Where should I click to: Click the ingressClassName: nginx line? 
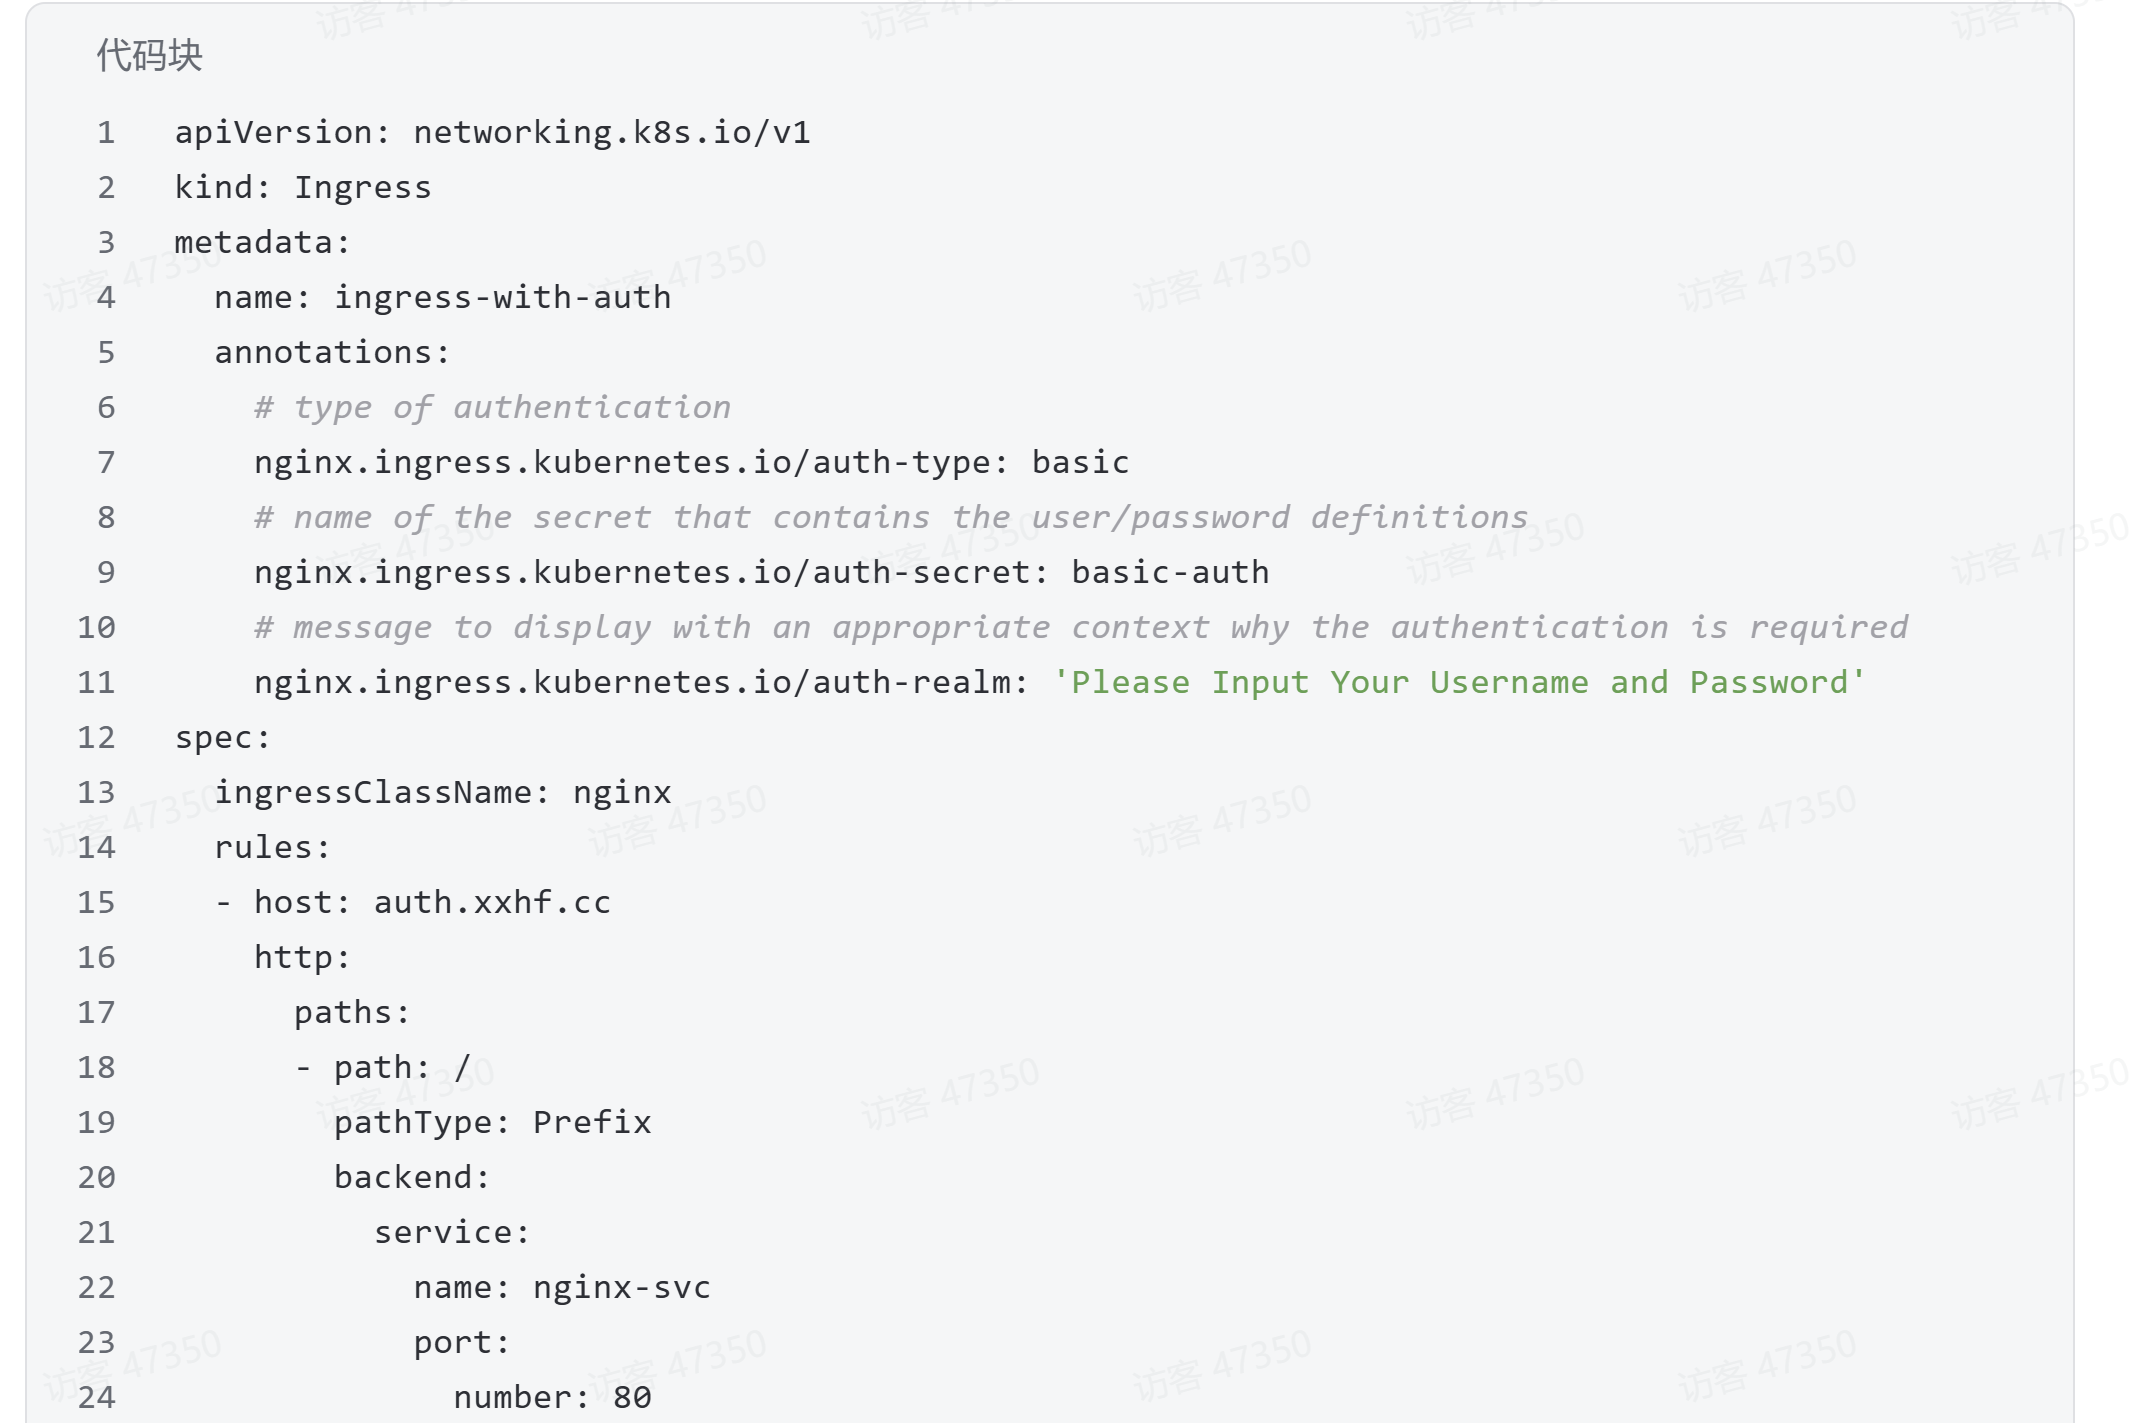[x=442, y=793]
